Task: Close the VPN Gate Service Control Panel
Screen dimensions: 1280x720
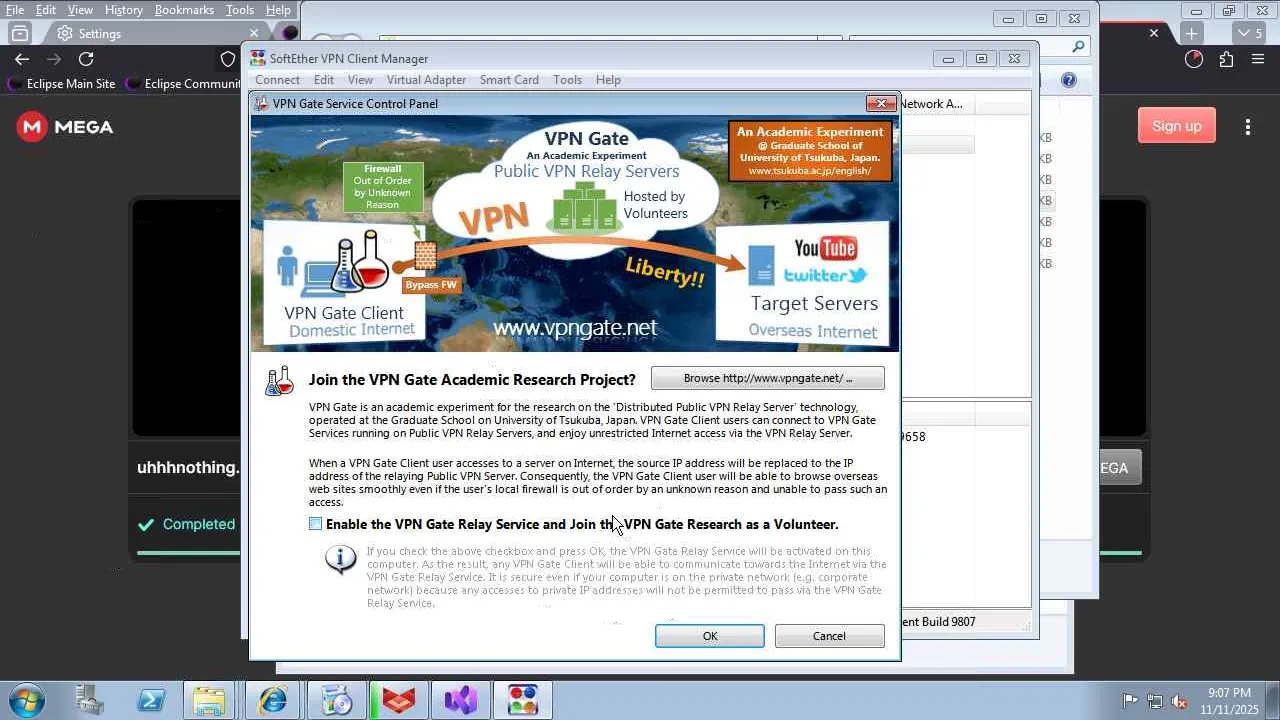Action: pos(881,103)
